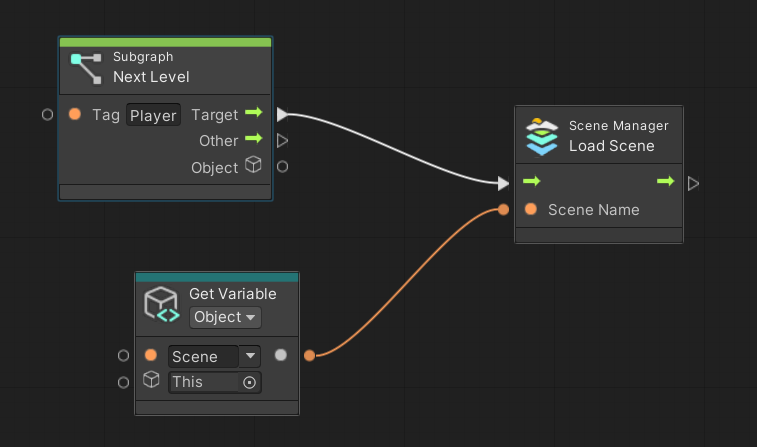Click the Get Variable cube icon
Viewport: 757px width, 447px height.
pyautogui.click(x=162, y=305)
